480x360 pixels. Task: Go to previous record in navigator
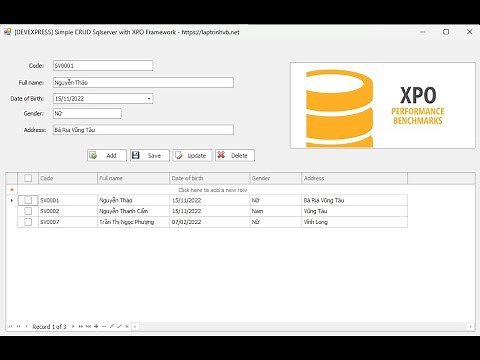[x=27, y=326]
